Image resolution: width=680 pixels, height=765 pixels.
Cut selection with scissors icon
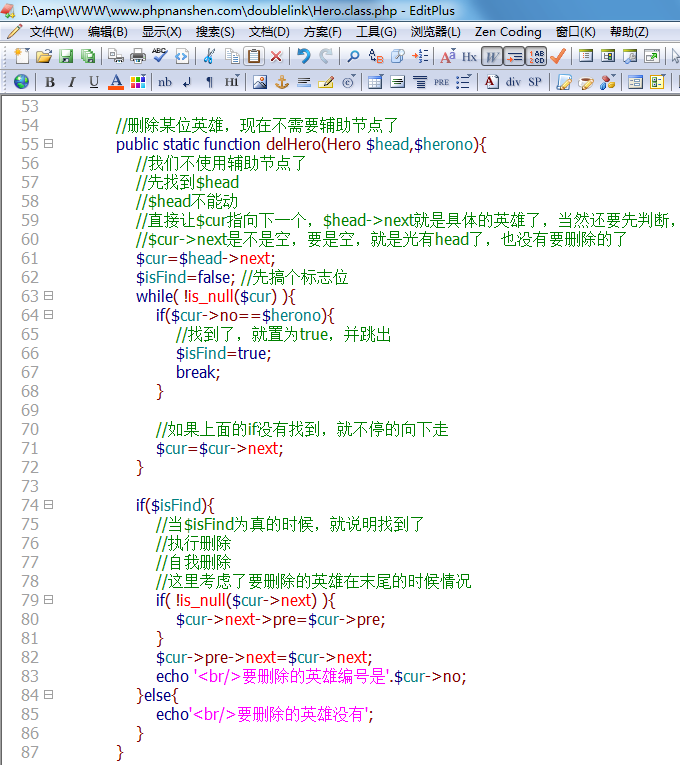[x=209, y=57]
